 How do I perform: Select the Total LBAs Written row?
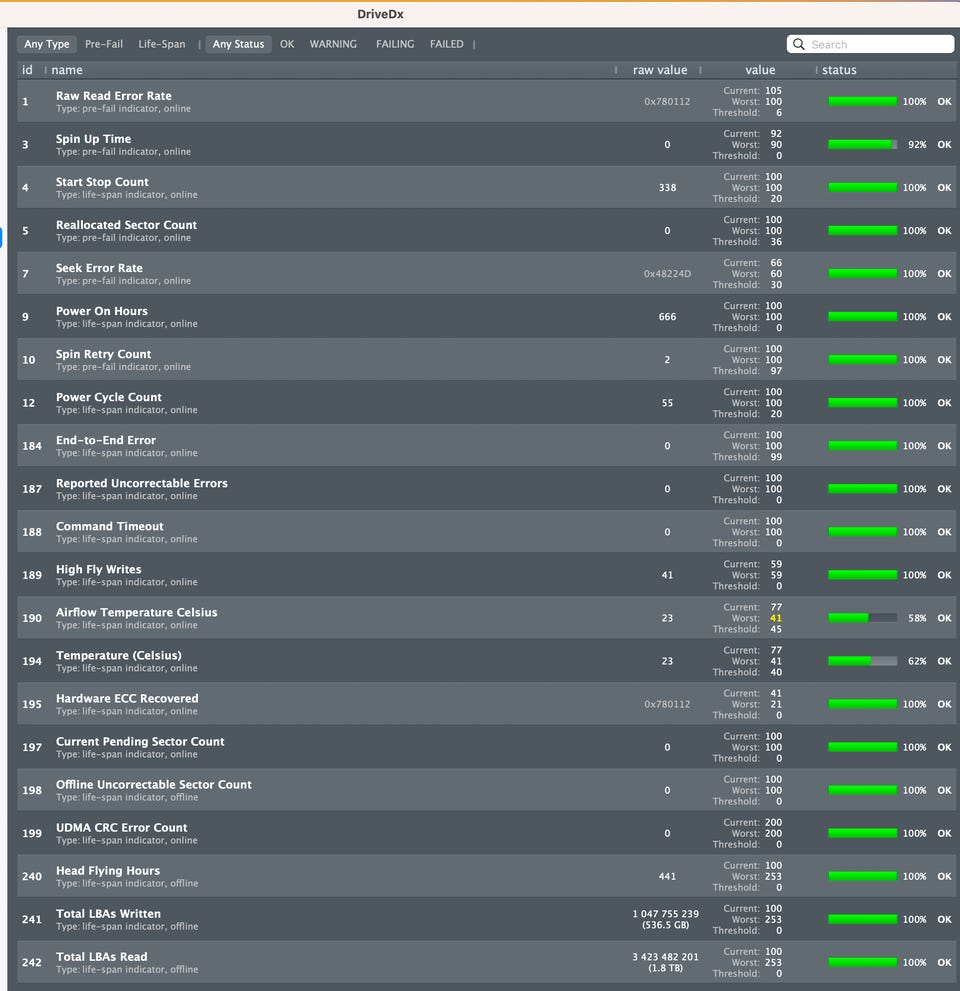486,918
